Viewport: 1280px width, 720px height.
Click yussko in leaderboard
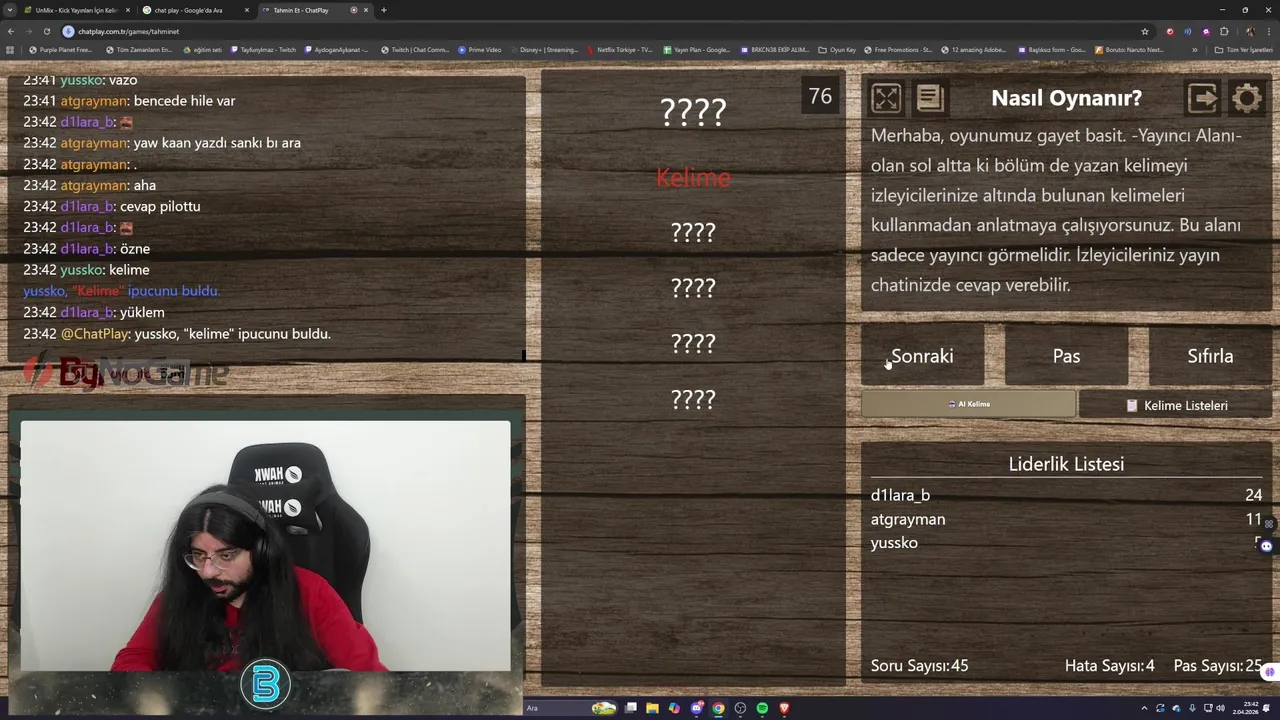(894, 543)
